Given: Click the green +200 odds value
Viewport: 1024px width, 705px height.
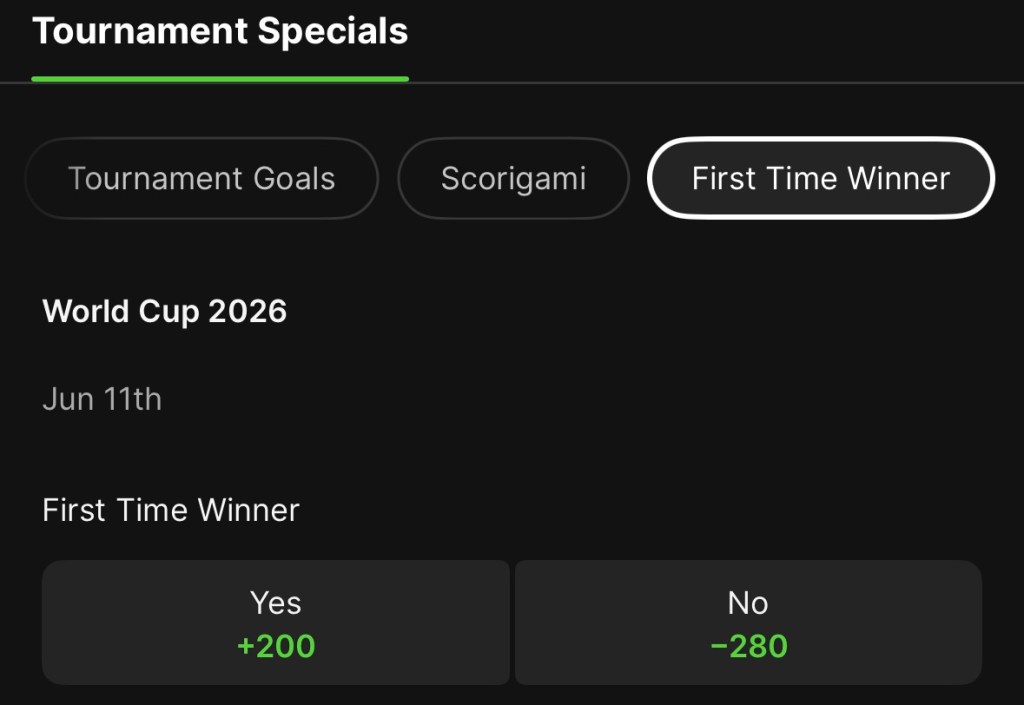Looking at the screenshot, I should (x=276, y=646).
